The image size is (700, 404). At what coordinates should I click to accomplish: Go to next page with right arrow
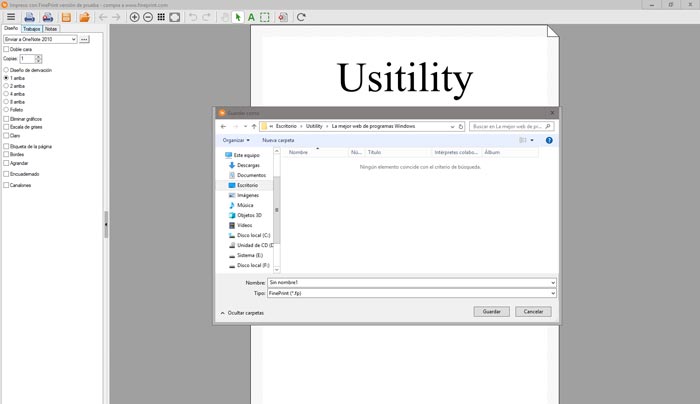[116, 17]
